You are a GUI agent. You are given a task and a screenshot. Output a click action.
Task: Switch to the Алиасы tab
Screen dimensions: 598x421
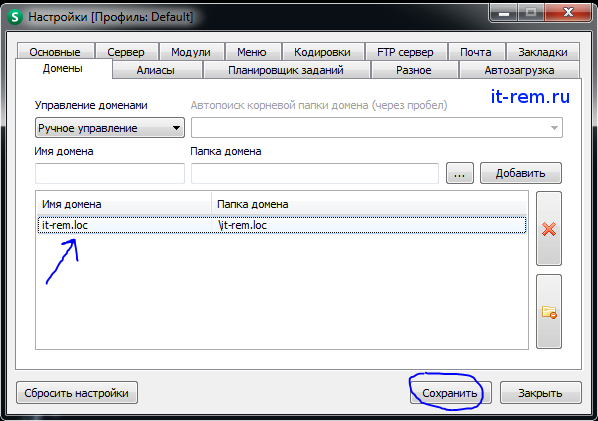(156, 70)
